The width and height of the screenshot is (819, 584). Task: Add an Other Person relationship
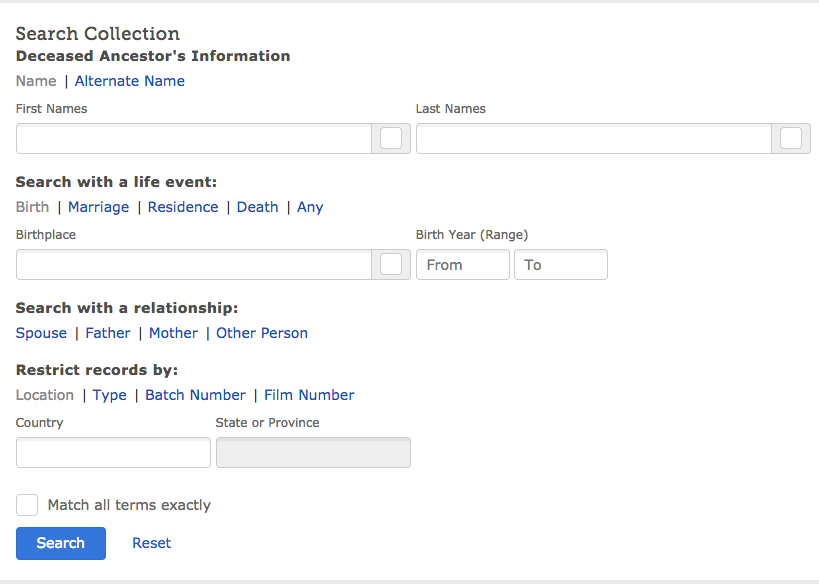pyautogui.click(x=262, y=333)
